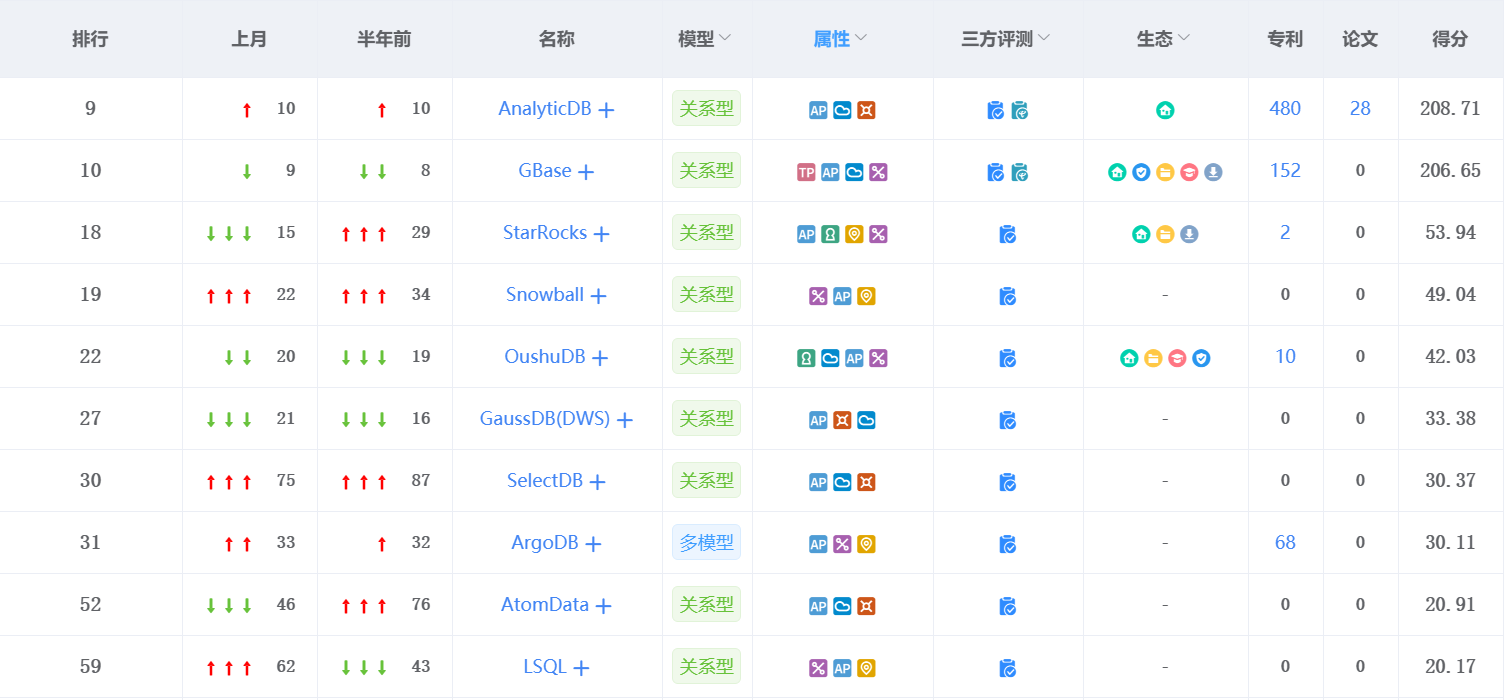Screen dimensions: 1505x700
Task: Open StarRocks third-party evaluation clipboard icon
Action: pyautogui.click(x=1008, y=234)
